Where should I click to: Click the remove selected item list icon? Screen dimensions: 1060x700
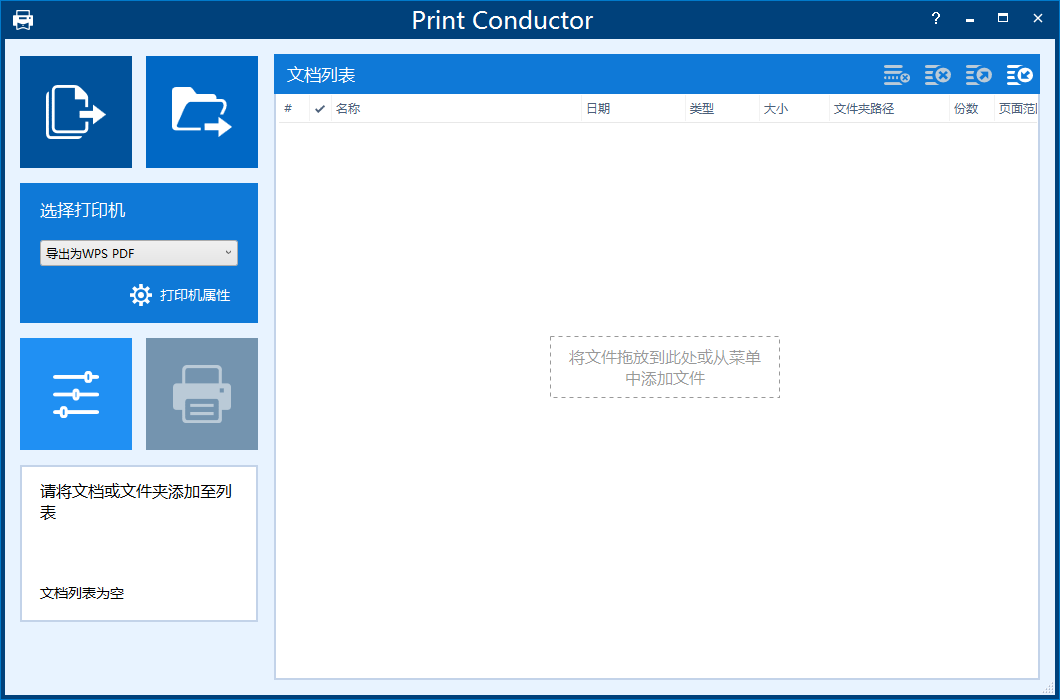896,75
